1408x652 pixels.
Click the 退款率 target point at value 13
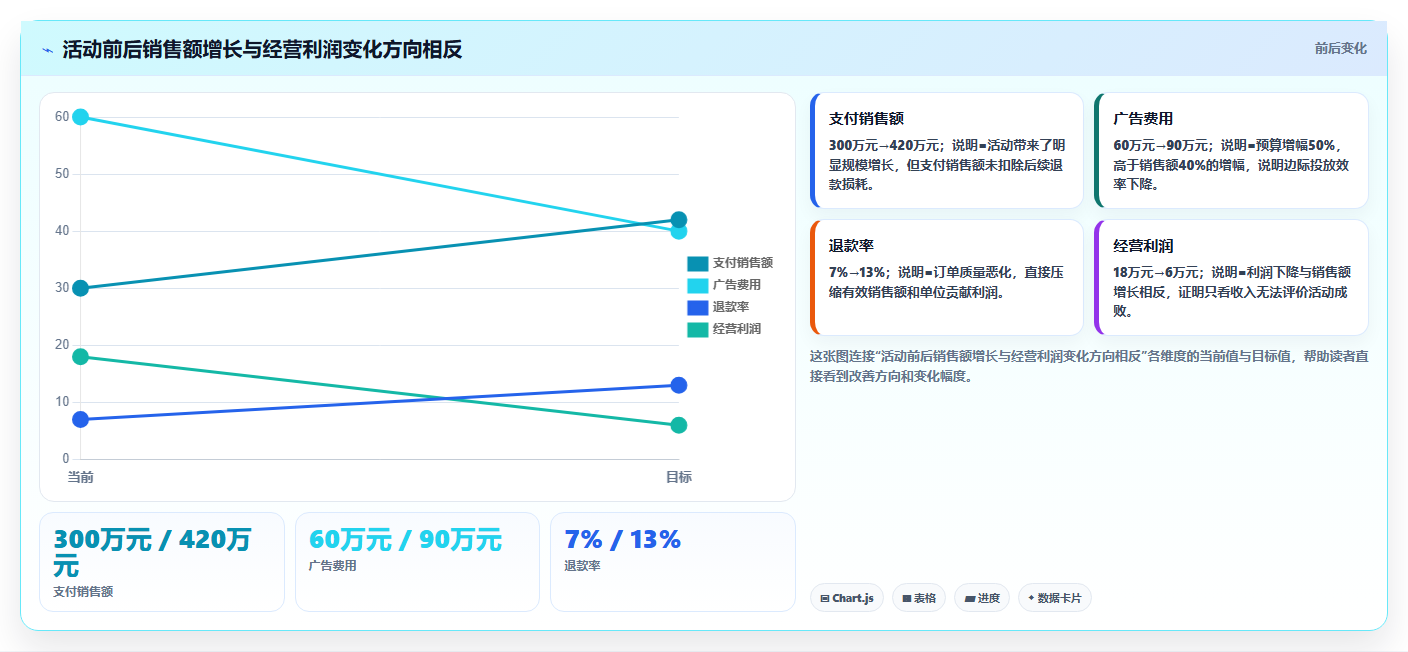679,385
